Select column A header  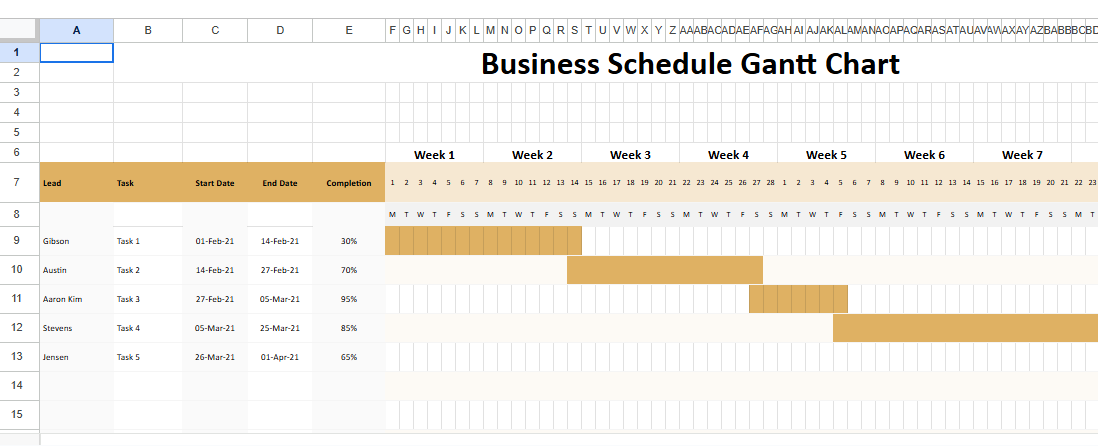point(77,30)
